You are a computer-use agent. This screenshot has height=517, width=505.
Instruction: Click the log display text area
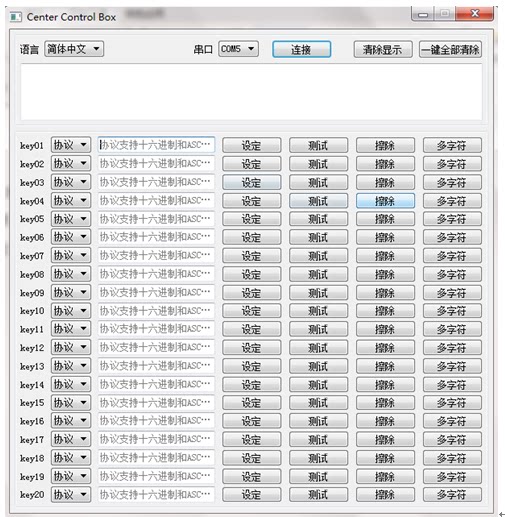point(251,92)
